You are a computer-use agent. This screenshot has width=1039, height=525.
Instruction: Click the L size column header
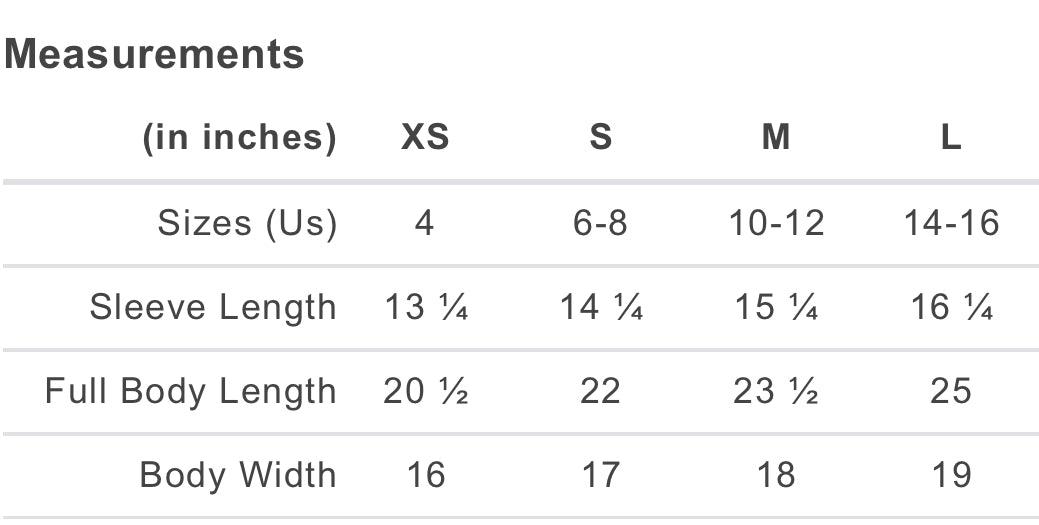pyautogui.click(x=951, y=137)
